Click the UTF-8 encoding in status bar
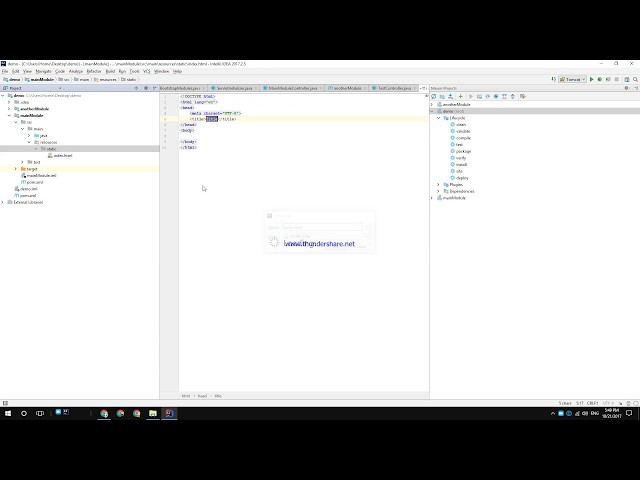This screenshot has height=480, width=640. point(608,403)
